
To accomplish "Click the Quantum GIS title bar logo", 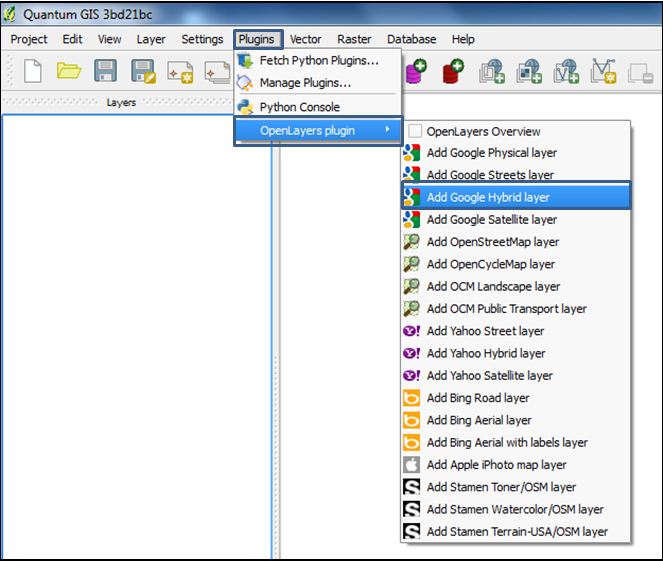I will click(x=10, y=14).
